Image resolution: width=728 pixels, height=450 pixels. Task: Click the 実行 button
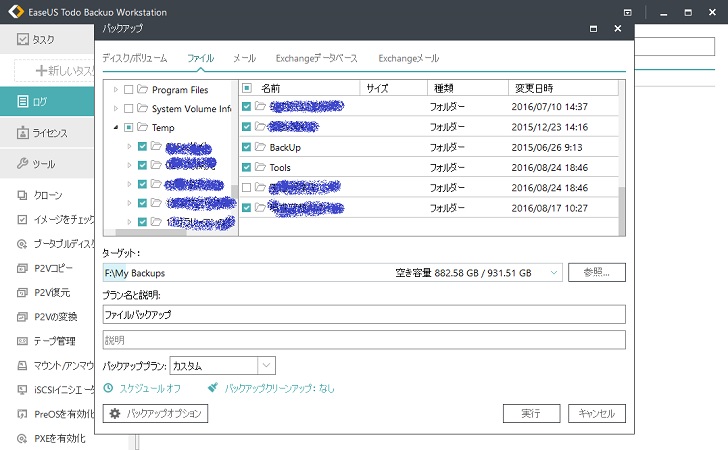point(532,413)
